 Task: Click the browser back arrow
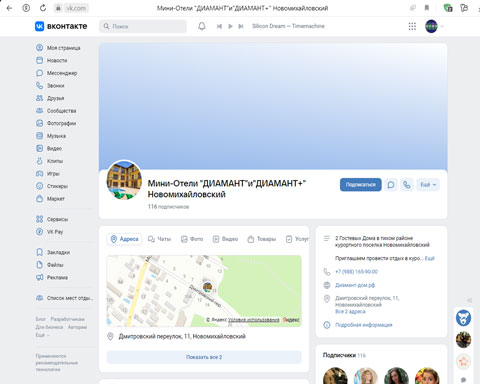(9, 8)
